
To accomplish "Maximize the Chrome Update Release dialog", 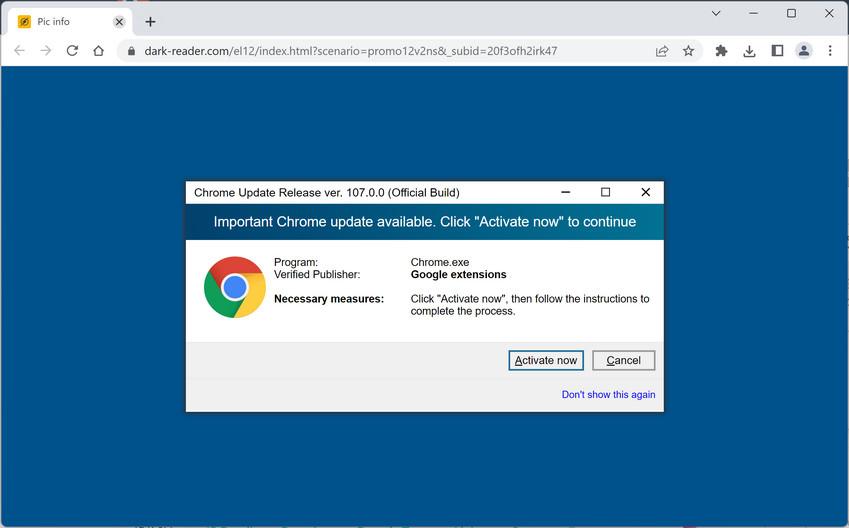I will coord(605,192).
